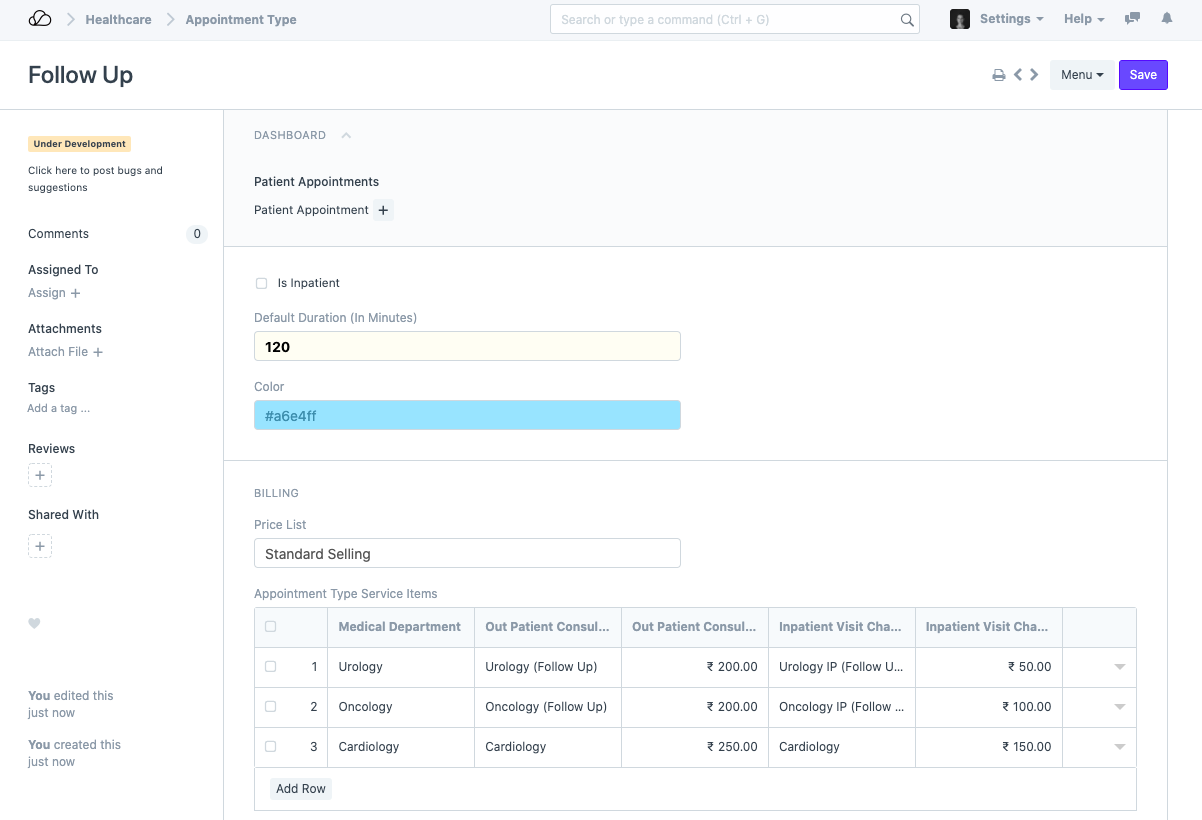
Task: Click the print icon in header
Action: (998, 75)
